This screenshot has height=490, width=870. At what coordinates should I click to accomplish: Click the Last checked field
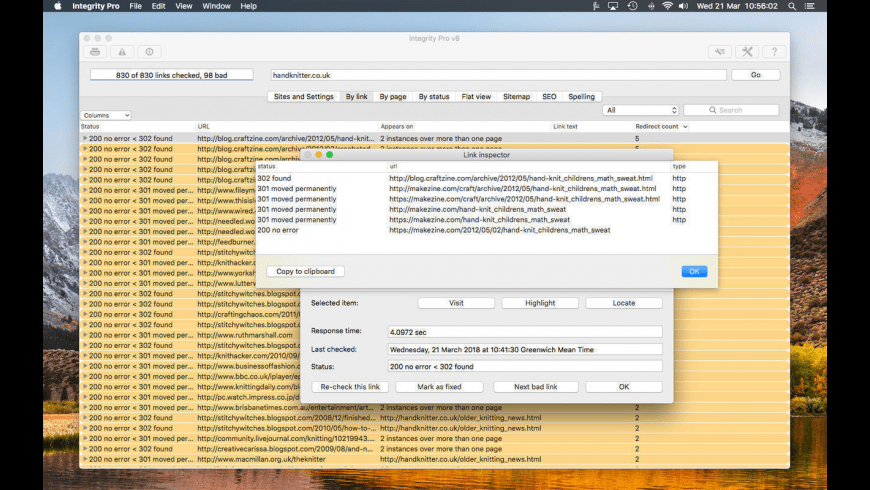pos(525,350)
